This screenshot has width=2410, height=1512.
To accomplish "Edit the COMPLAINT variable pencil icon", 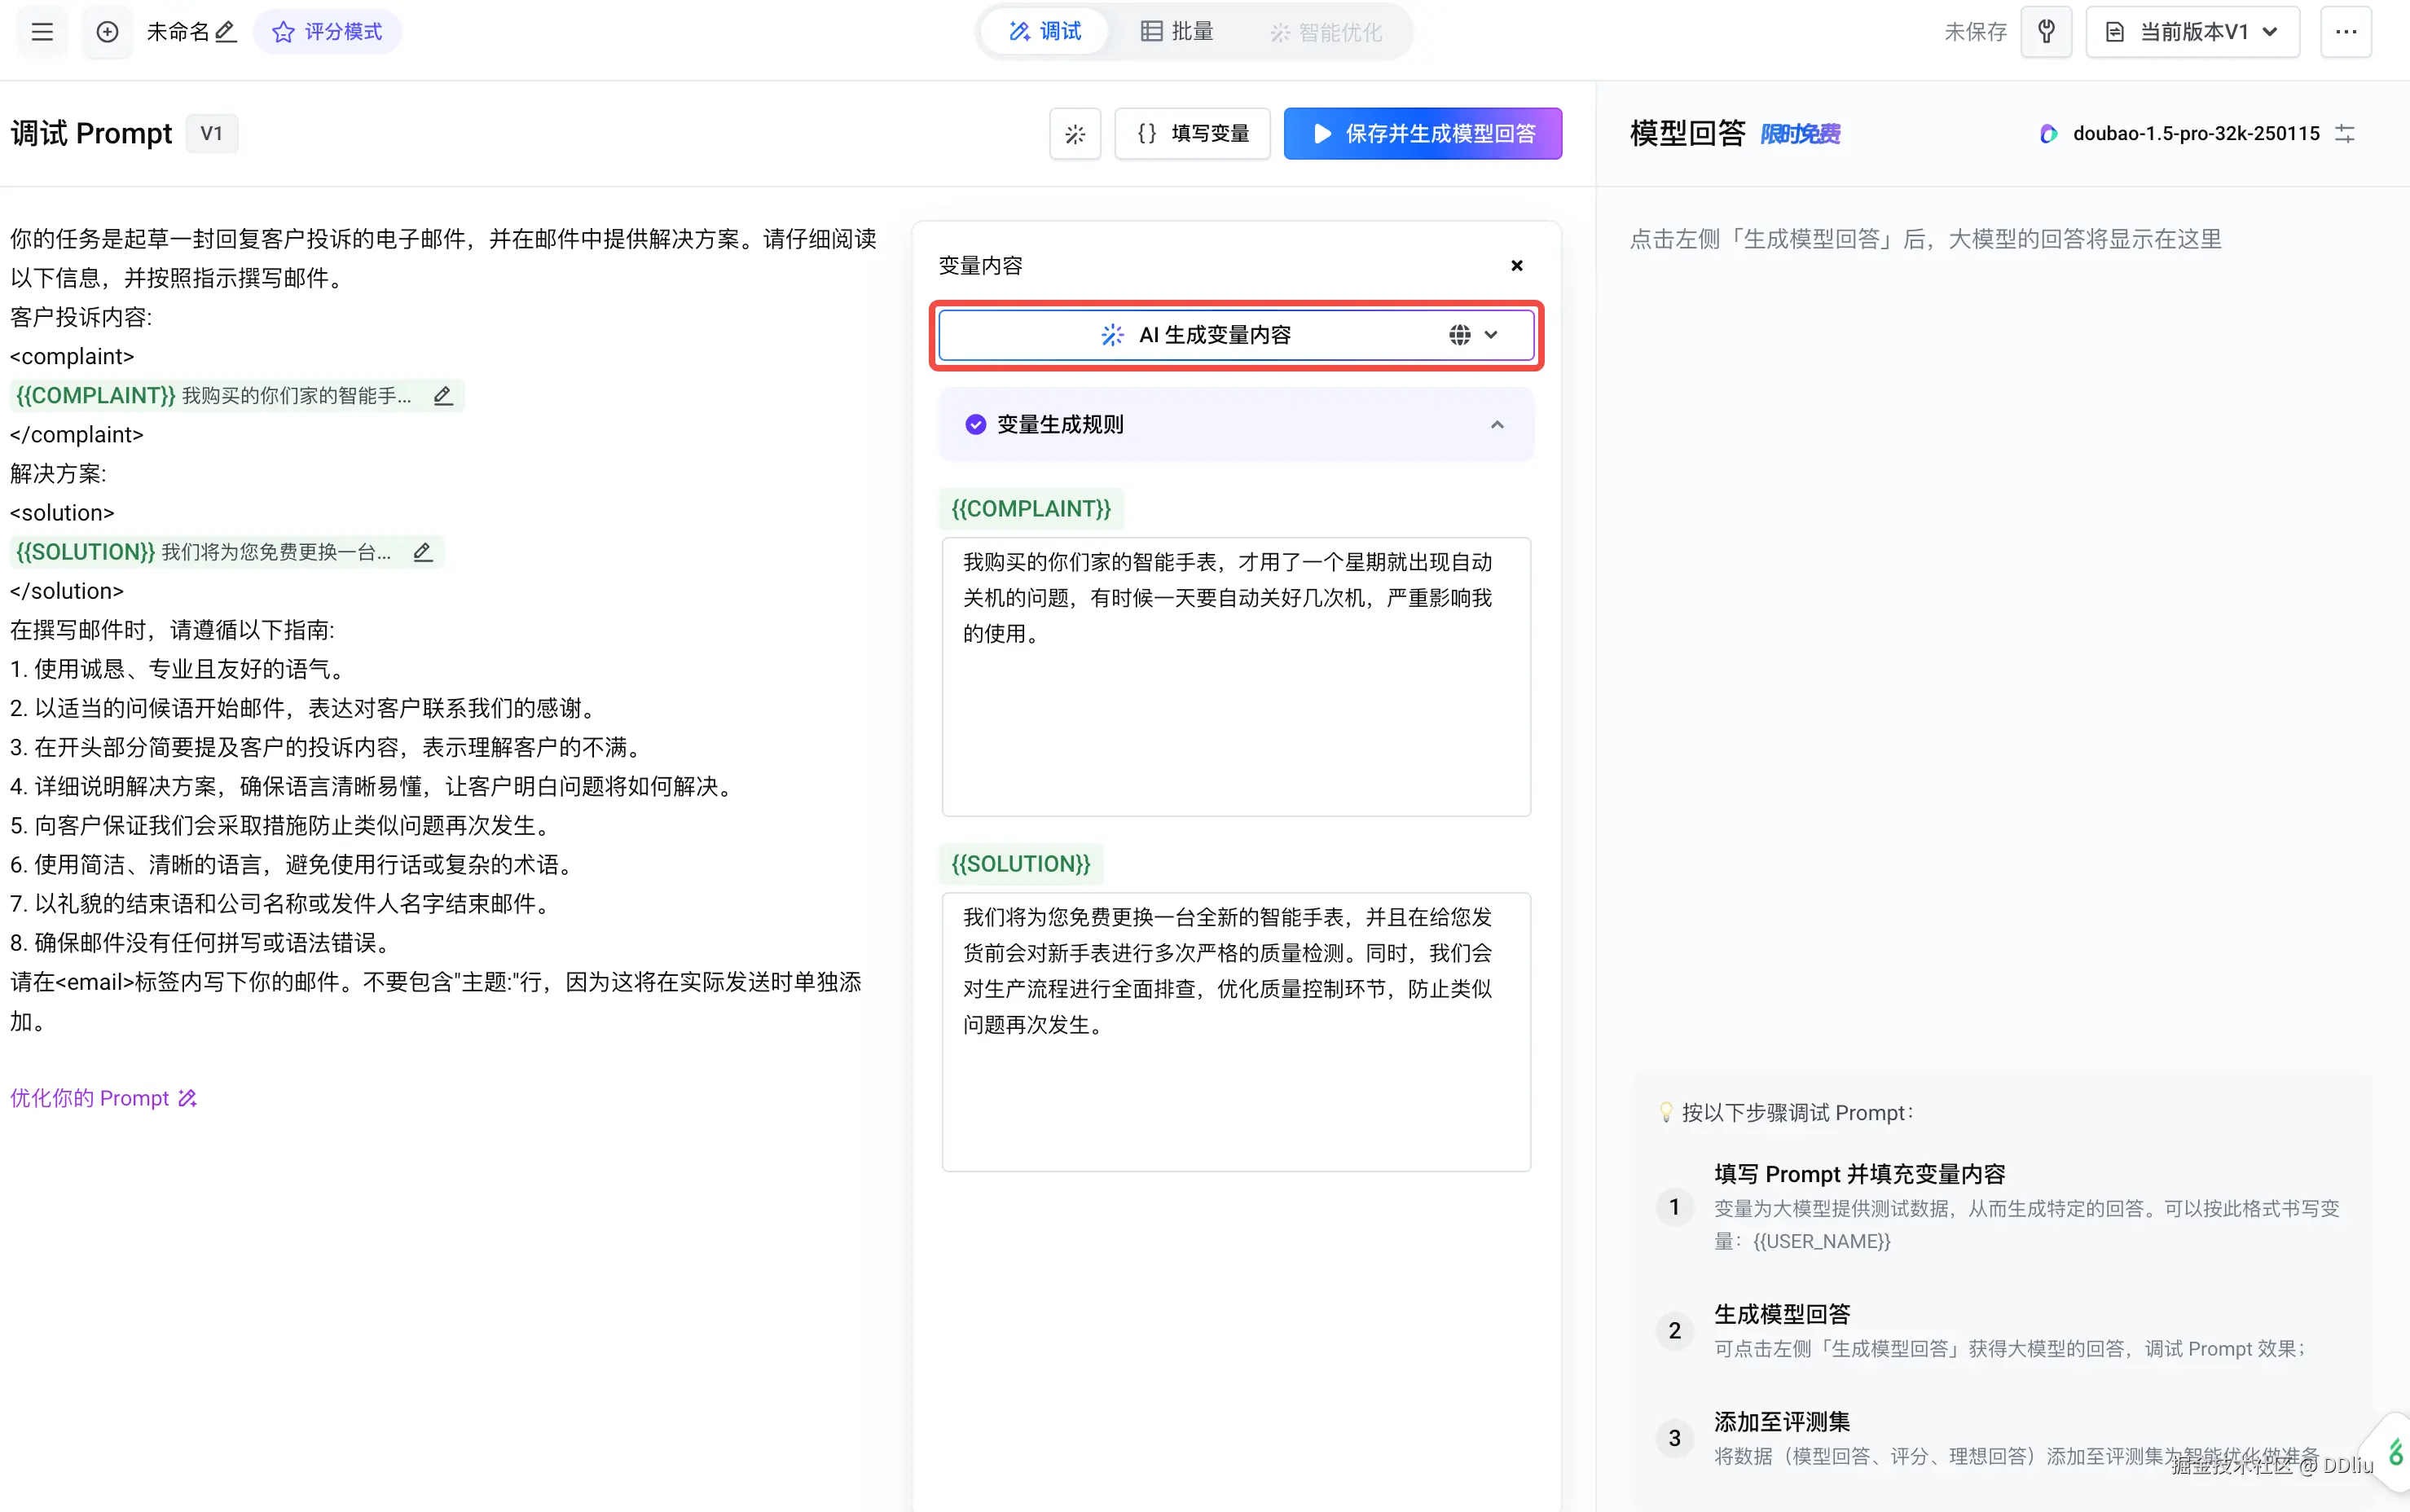I will 443,396.
